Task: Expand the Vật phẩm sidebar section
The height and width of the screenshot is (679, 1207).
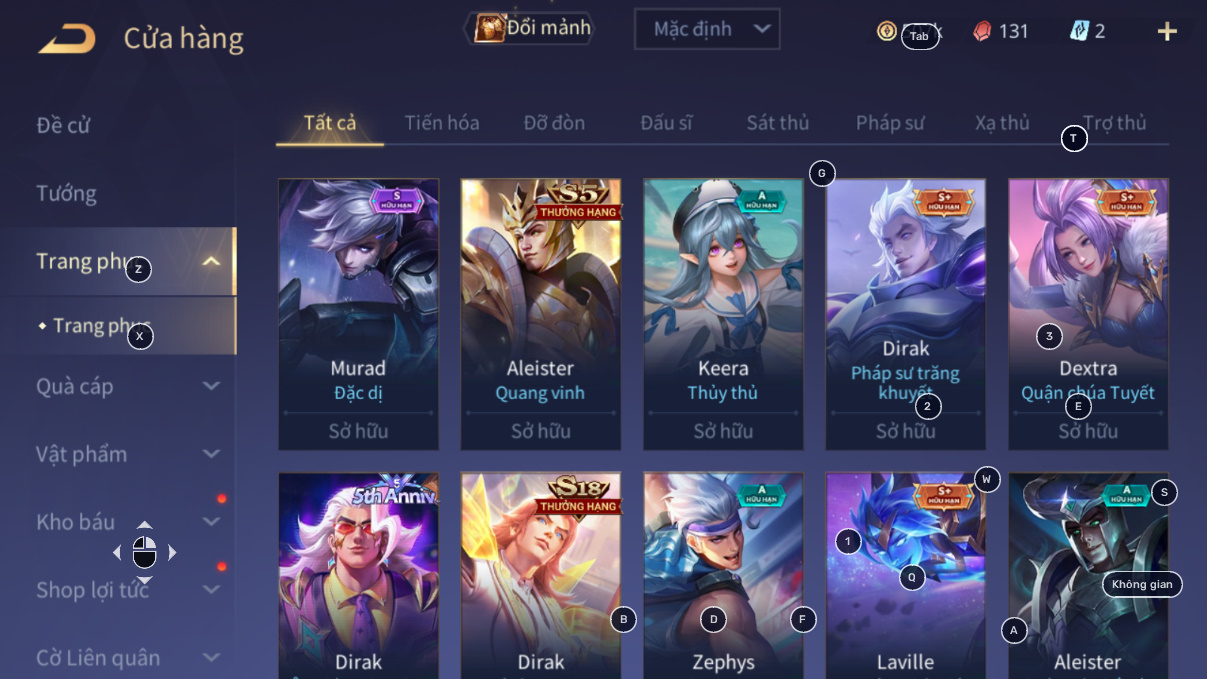Action: tap(211, 454)
